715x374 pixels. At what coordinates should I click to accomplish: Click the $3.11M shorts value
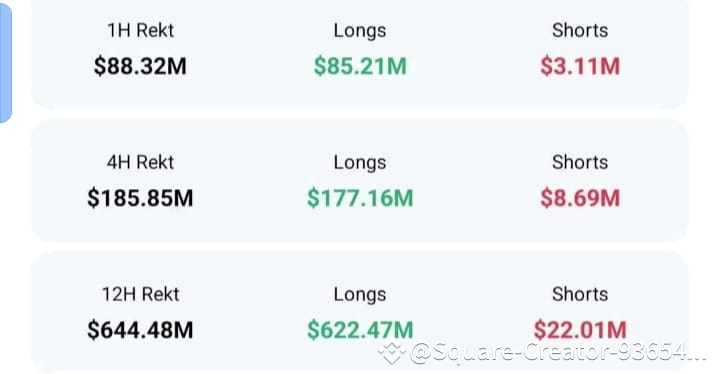pos(580,66)
